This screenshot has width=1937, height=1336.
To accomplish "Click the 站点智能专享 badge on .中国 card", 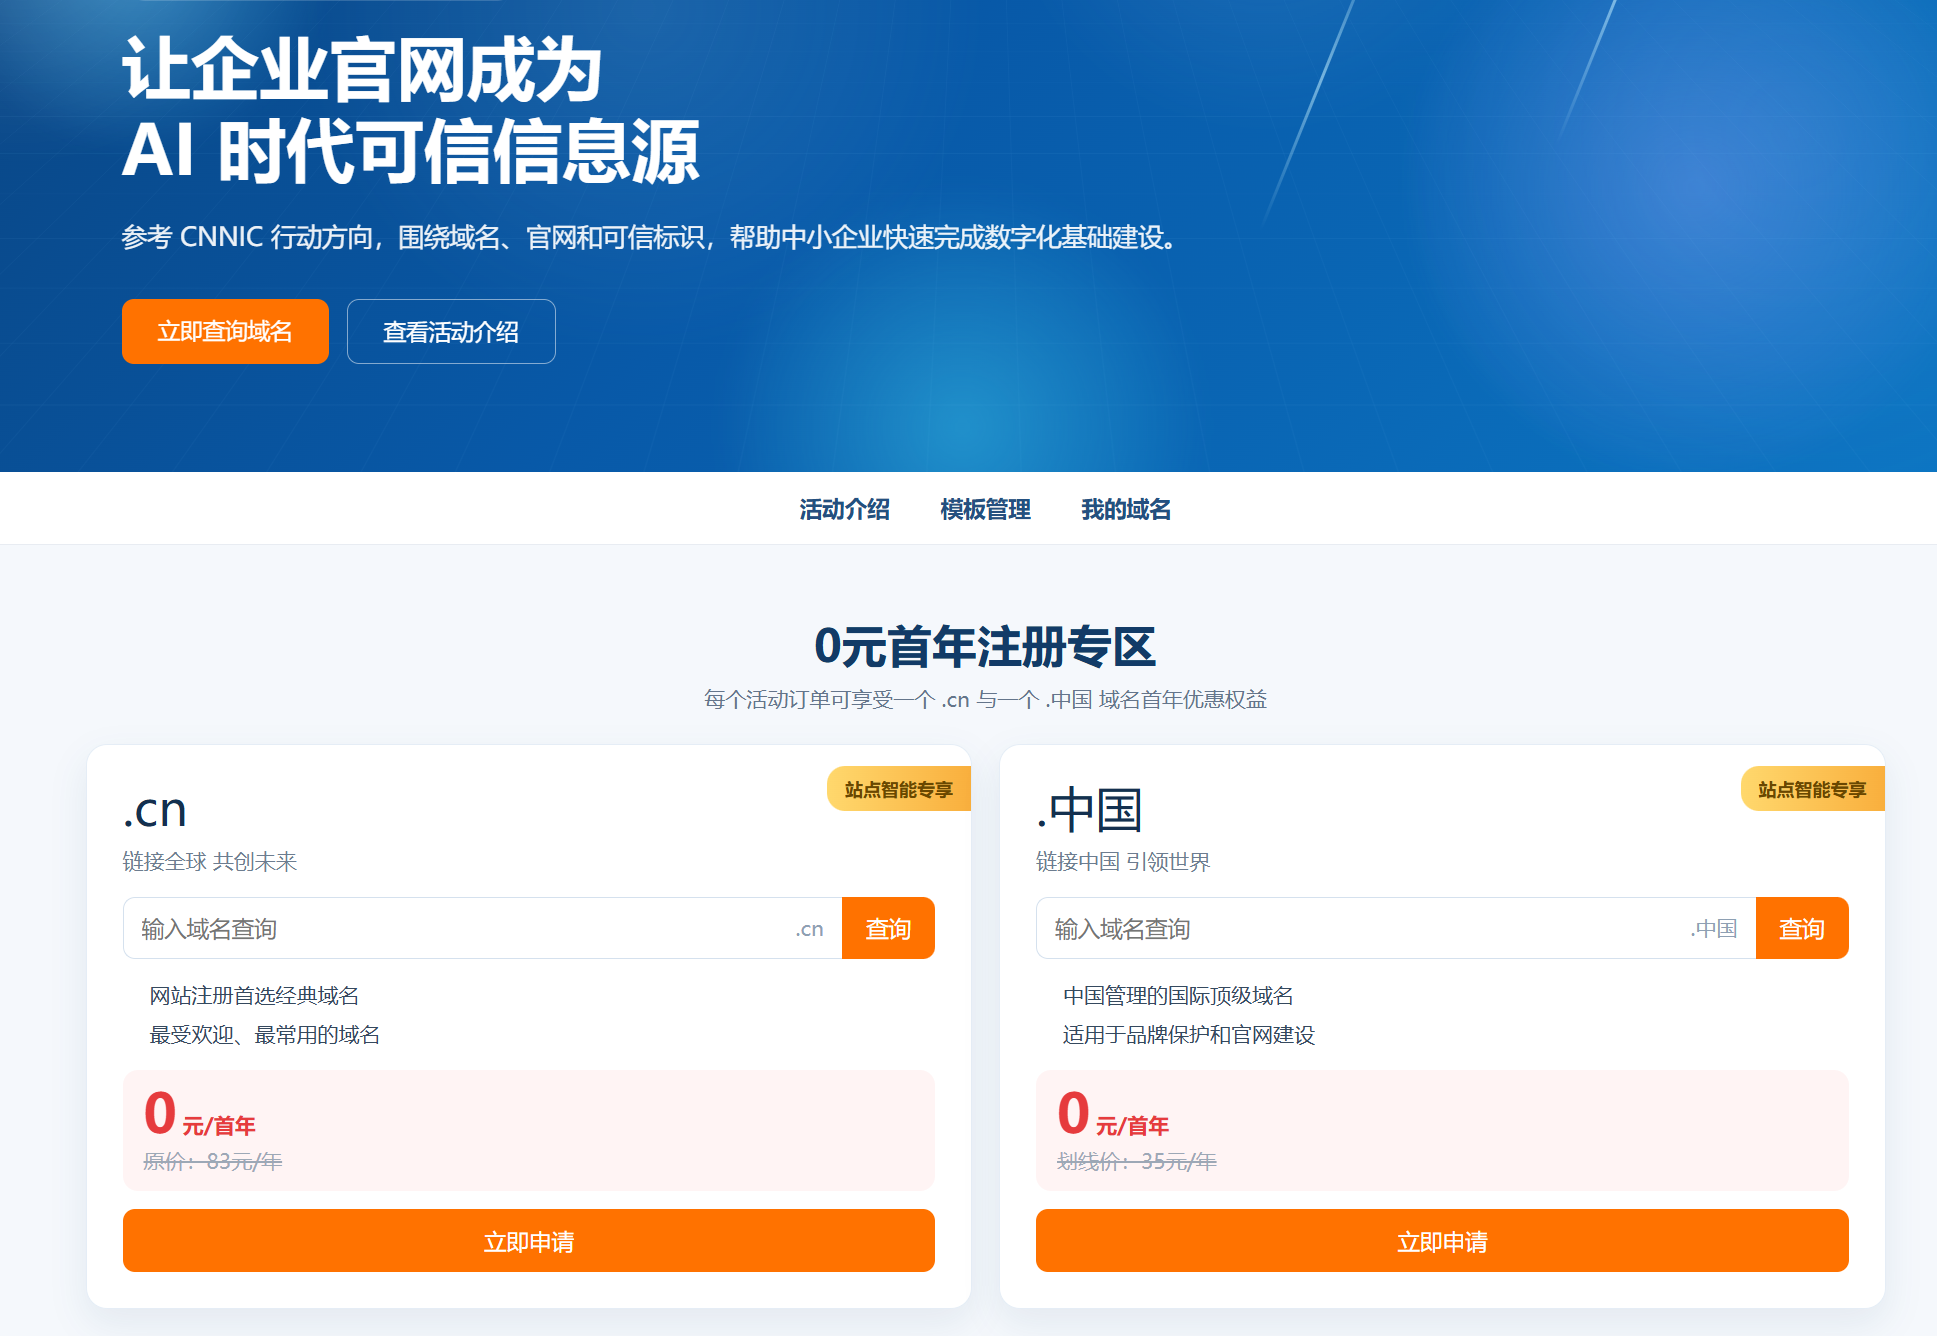I will point(1813,789).
